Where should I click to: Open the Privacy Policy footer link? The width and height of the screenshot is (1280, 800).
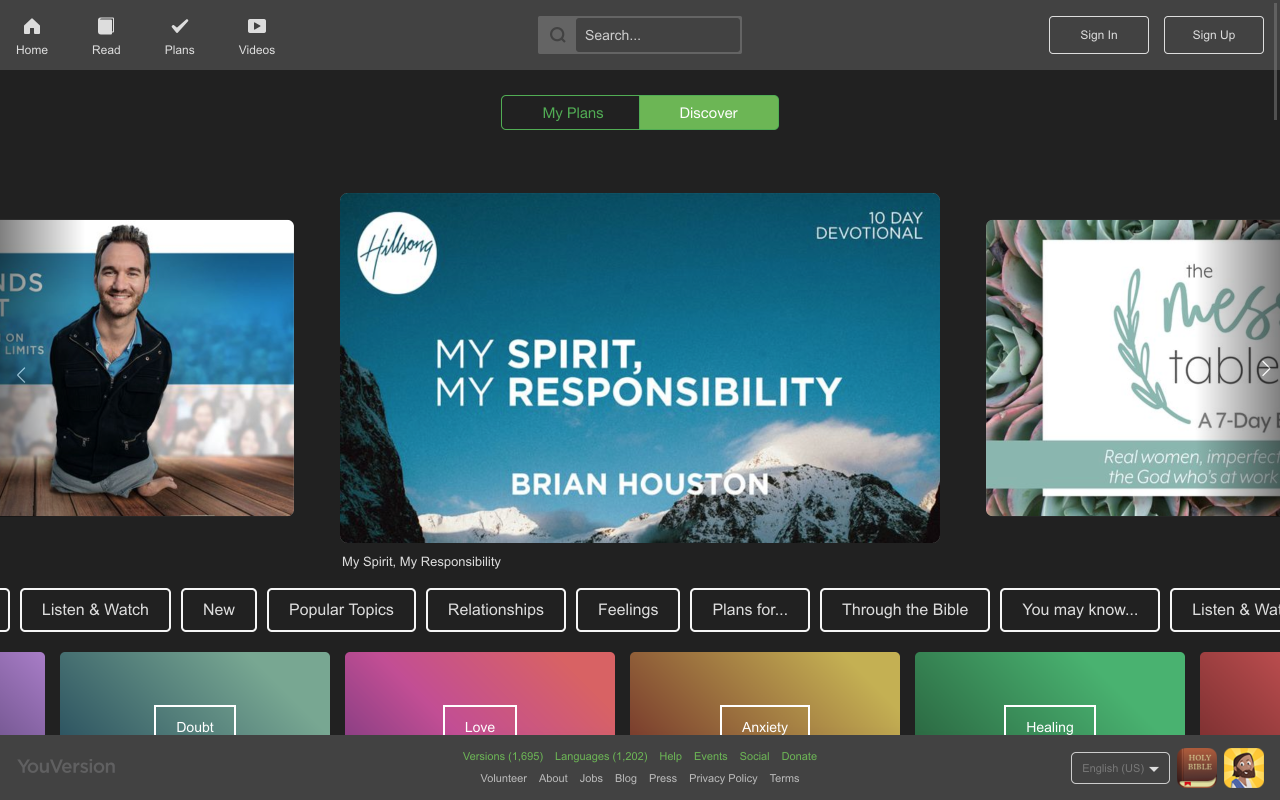tap(723, 779)
